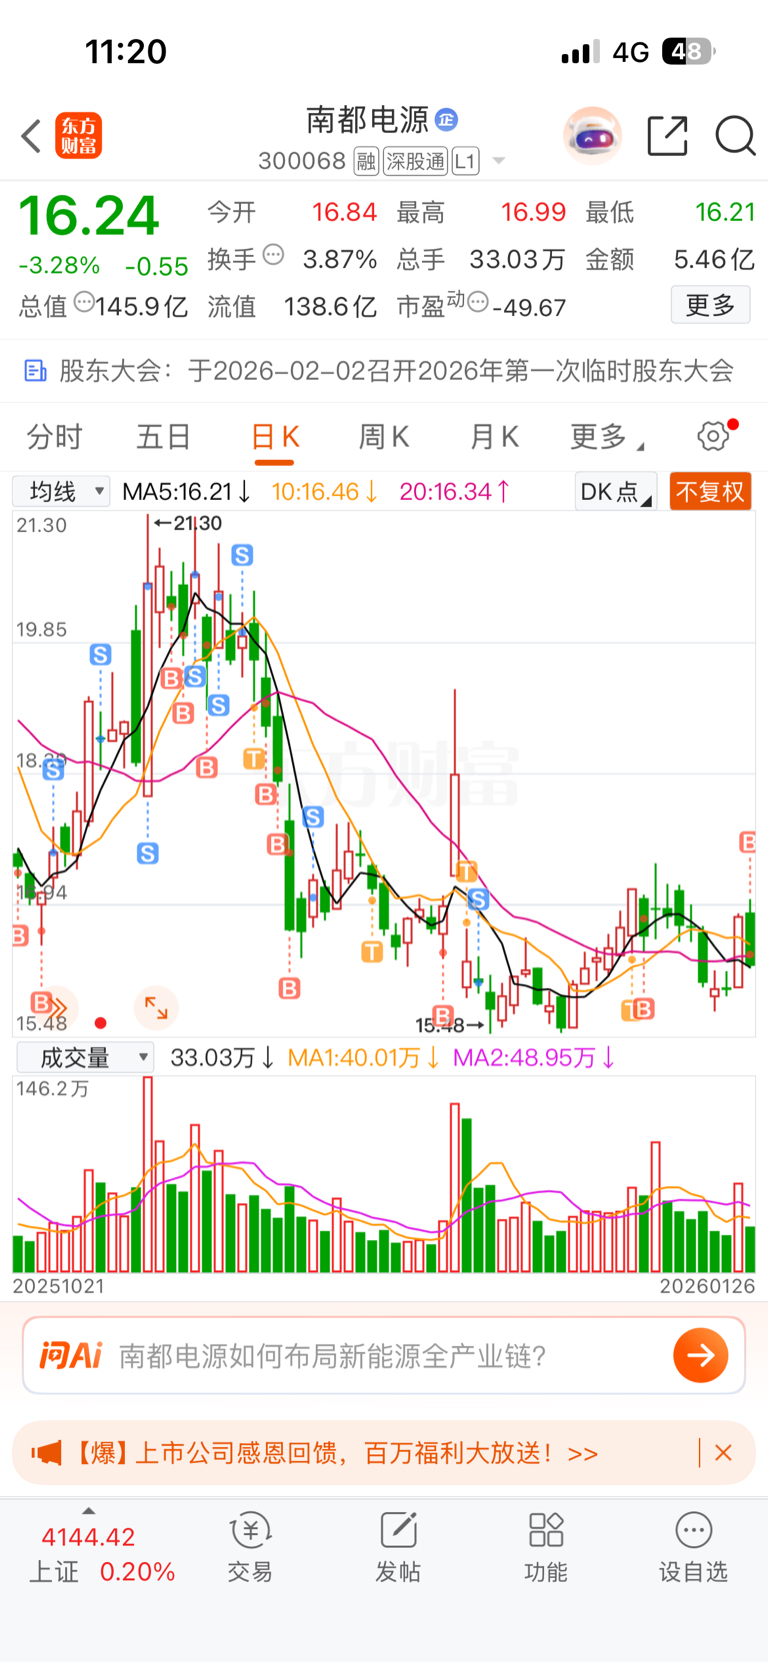Close the promo banner X

[723, 1453]
